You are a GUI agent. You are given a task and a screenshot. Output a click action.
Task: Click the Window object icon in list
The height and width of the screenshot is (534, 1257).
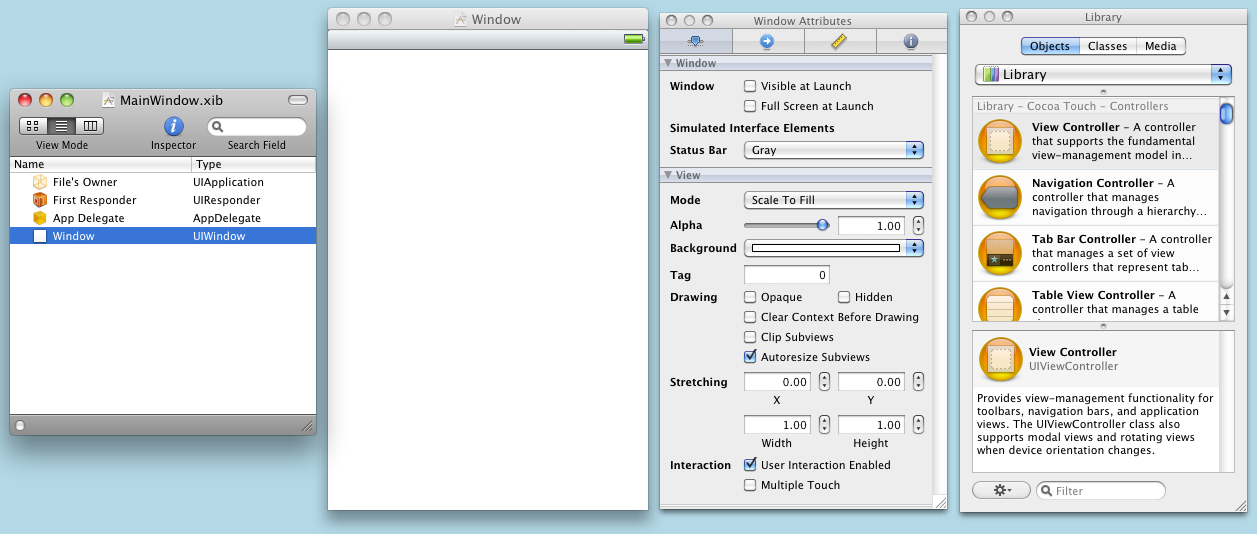tap(40, 236)
